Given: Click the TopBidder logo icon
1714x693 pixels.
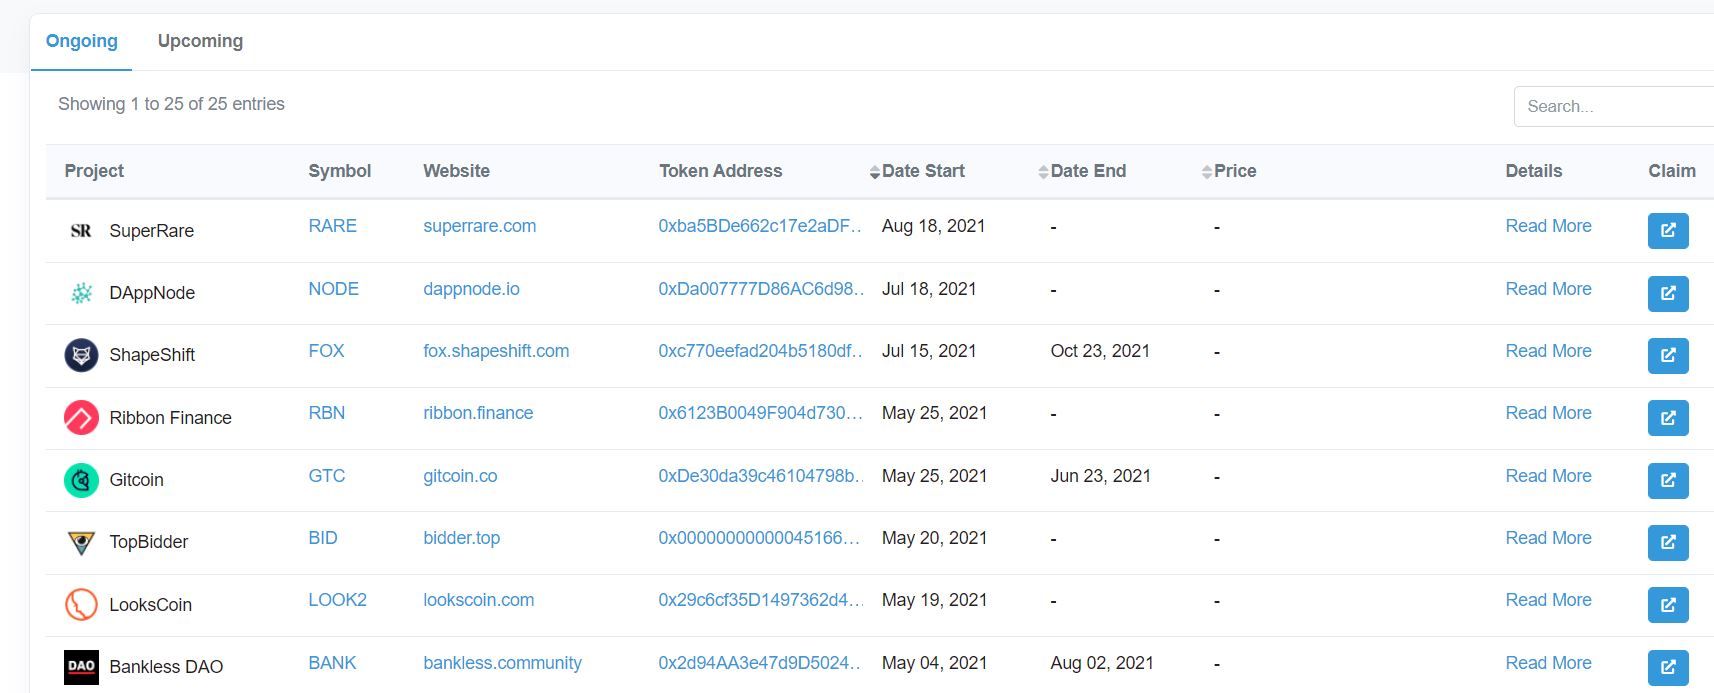Looking at the screenshot, I should tap(81, 542).
